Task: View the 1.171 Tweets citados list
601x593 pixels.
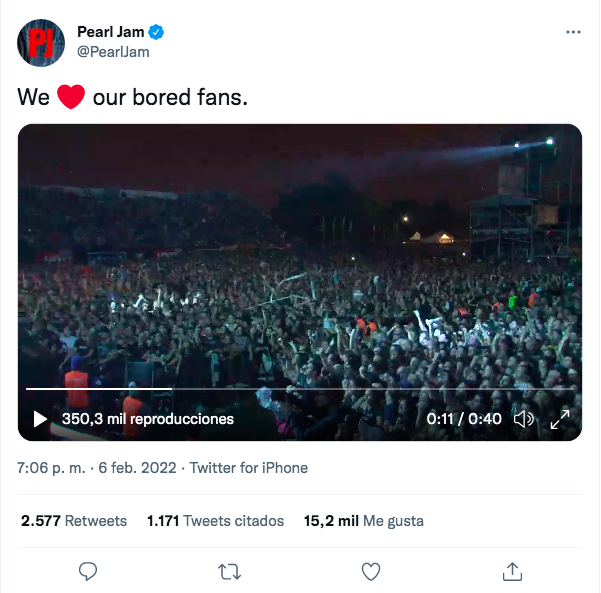Action: tap(215, 521)
